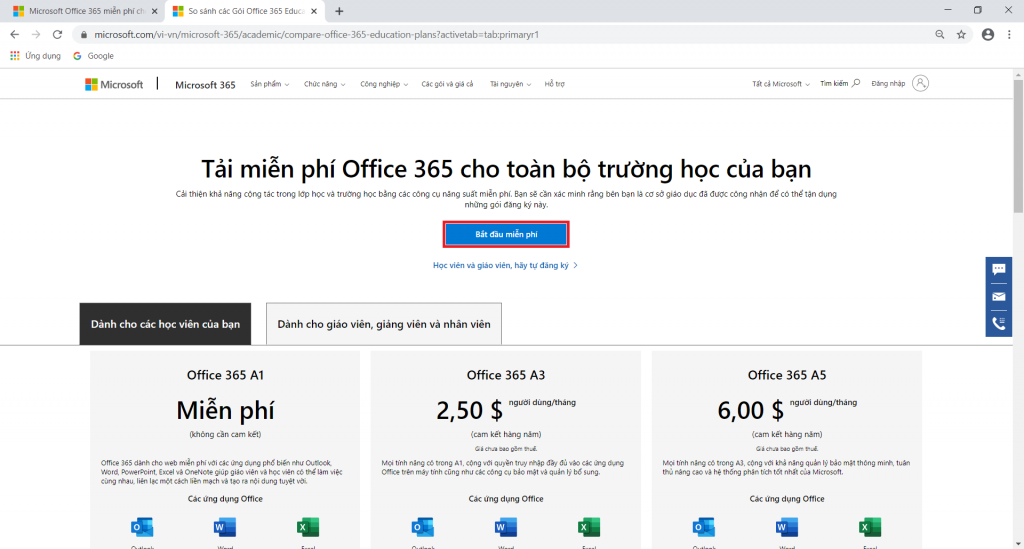
Task: Click the Bắt đầu miễn phí button
Action: click(506, 234)
